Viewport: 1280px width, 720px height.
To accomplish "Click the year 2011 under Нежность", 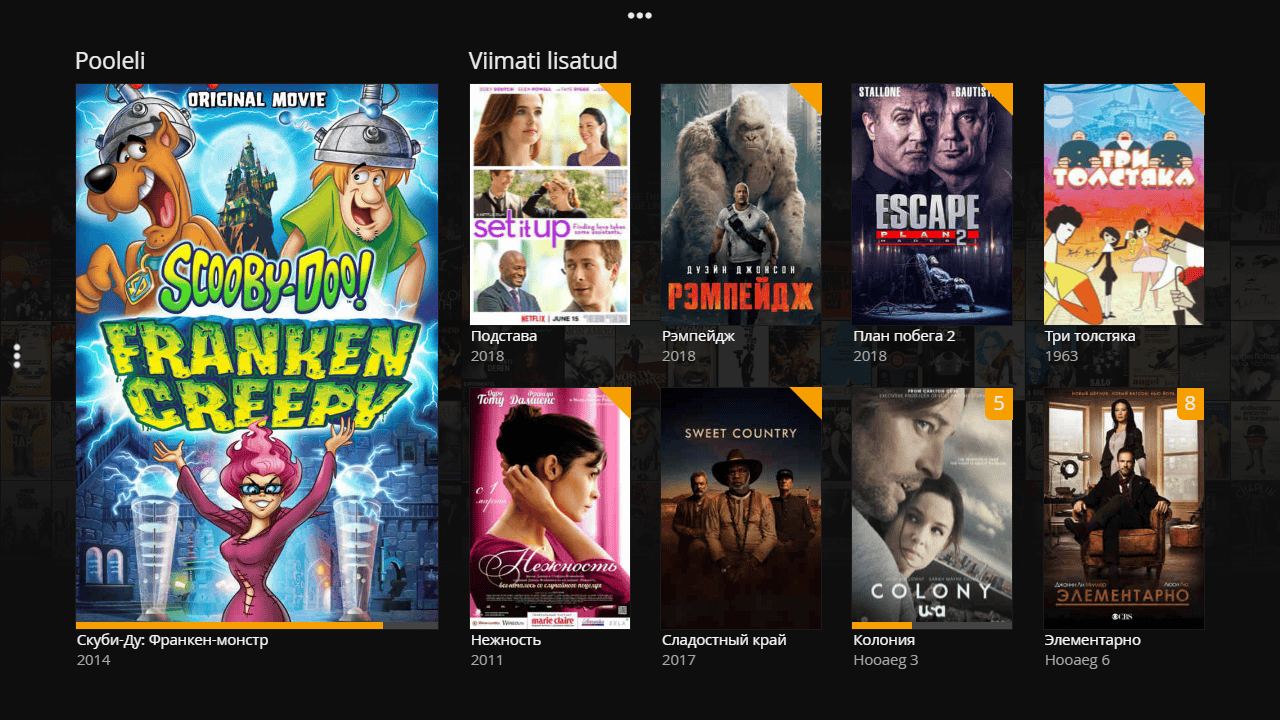I will [x=488, y=660].
